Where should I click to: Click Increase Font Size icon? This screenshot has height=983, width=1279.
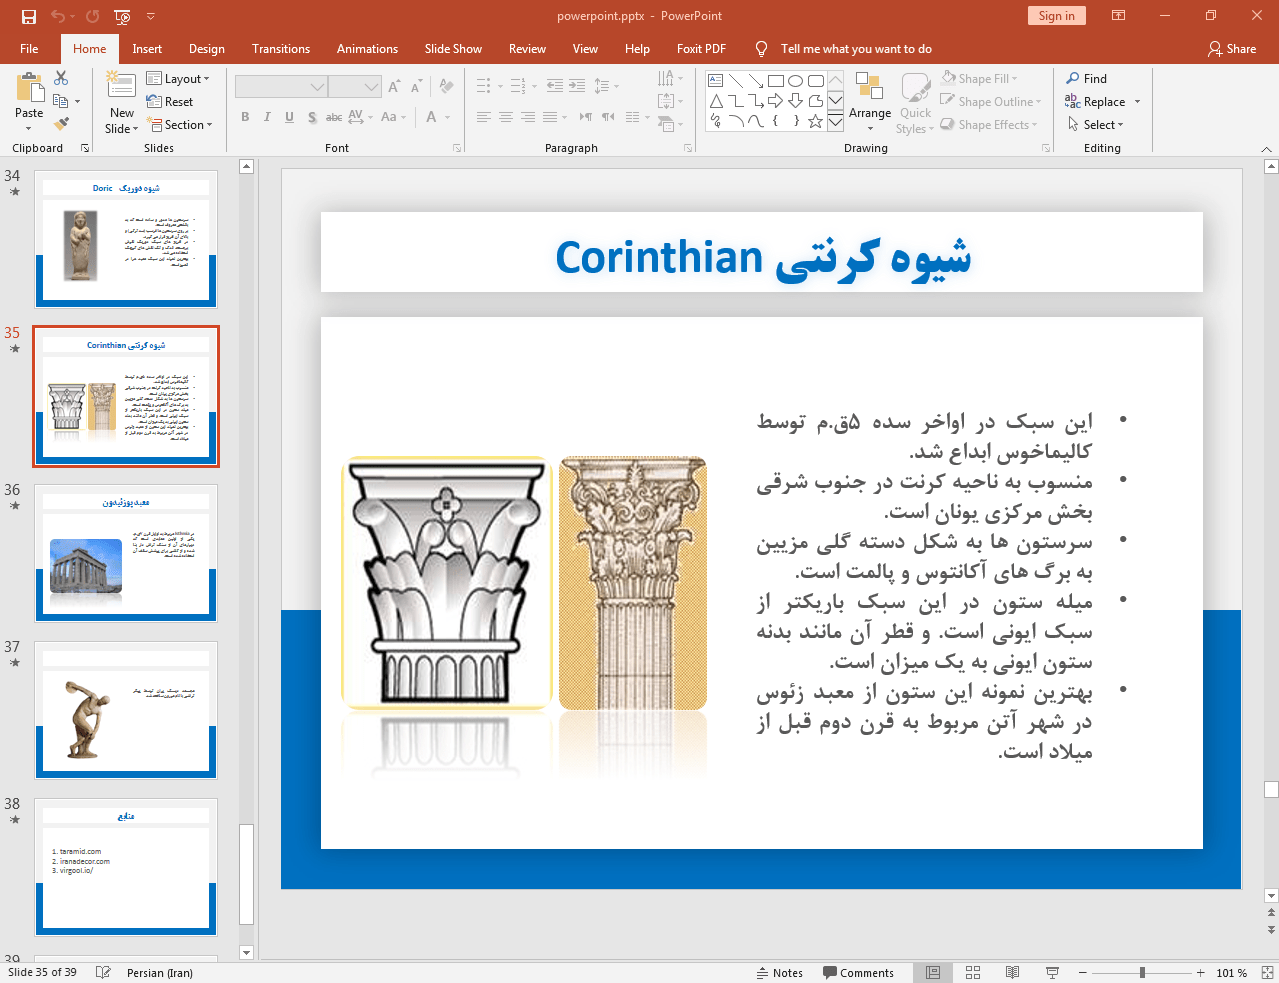(394, 87)
